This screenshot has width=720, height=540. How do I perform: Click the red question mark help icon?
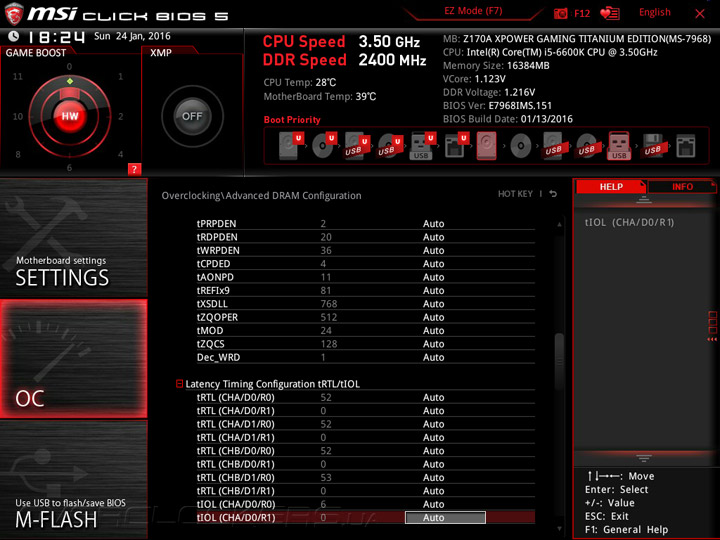[x=134, y=169]
